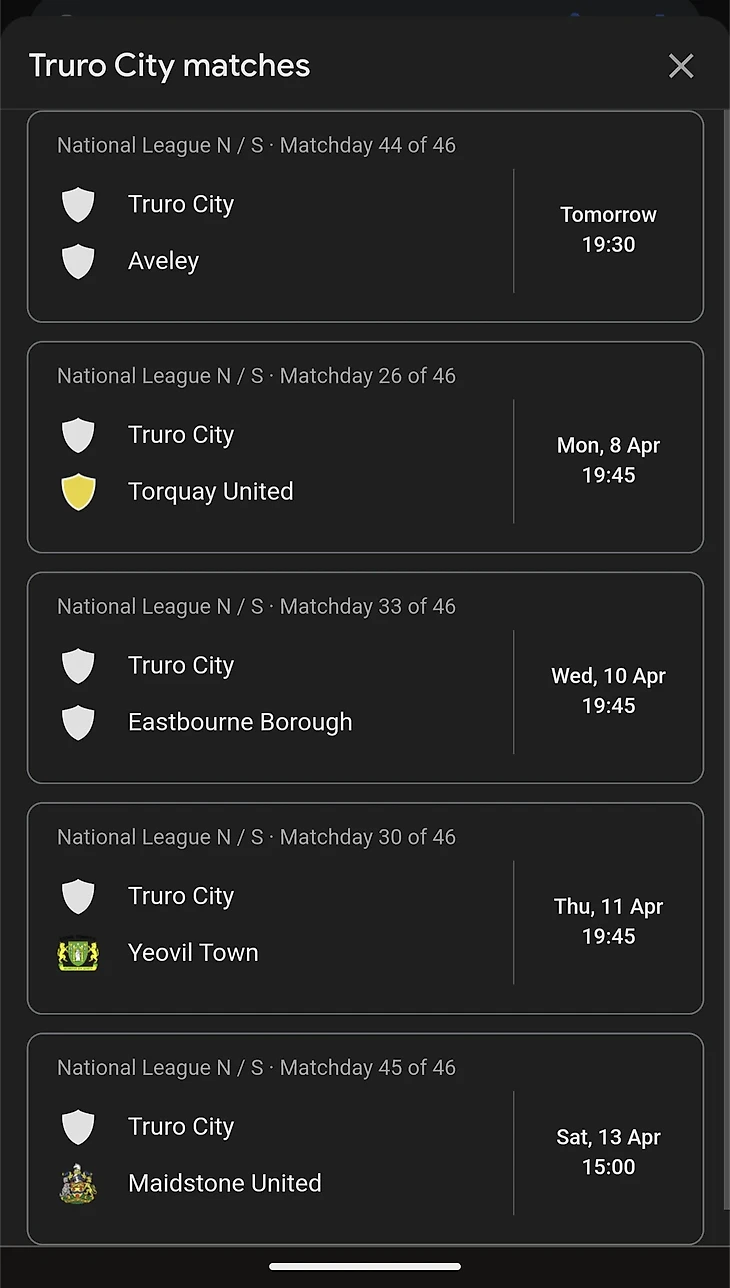Viewport: 730px width, 1288px height.
Task: Open the Aveley team name
Action: coord(163,261)
